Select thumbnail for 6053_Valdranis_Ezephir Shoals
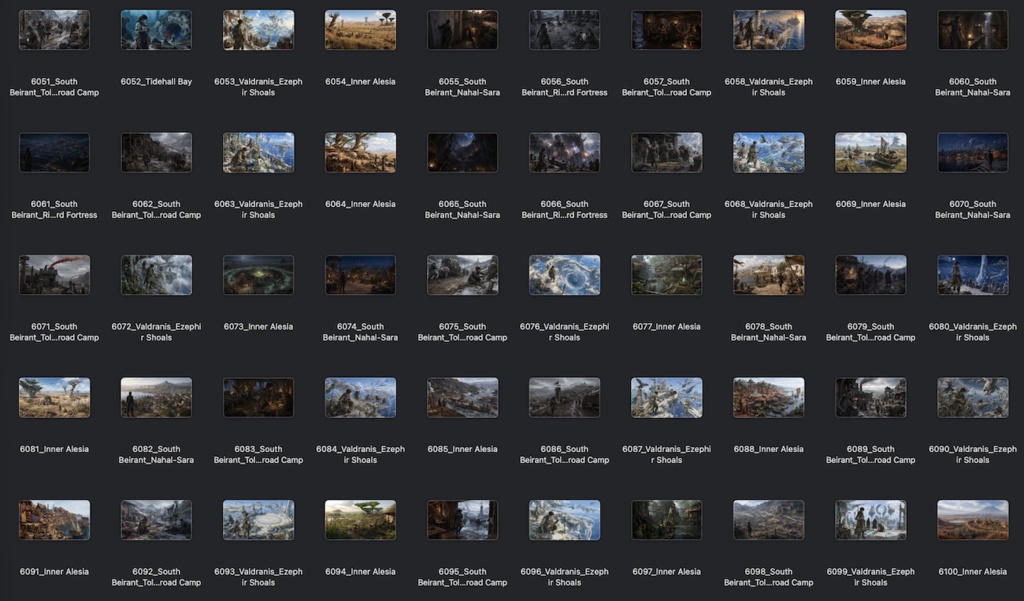 tap(259, 30)
